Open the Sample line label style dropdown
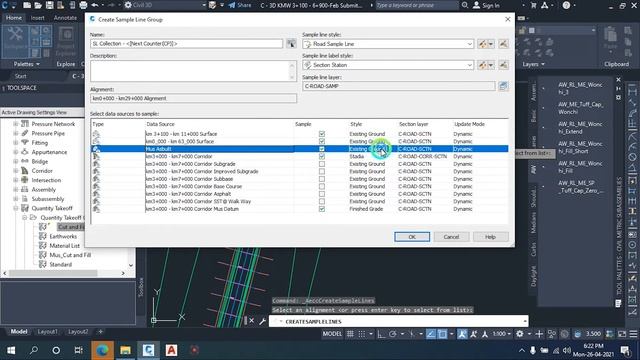 (469, 65)
